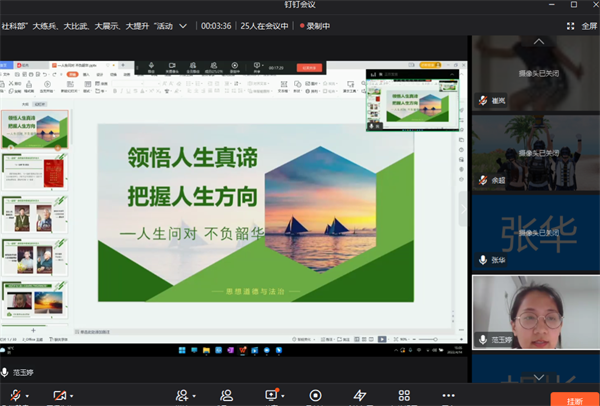This screenshot has width=600, height=406.
Task: Click the muted mic icon next to 崔岚
Action: pos(483,101)
